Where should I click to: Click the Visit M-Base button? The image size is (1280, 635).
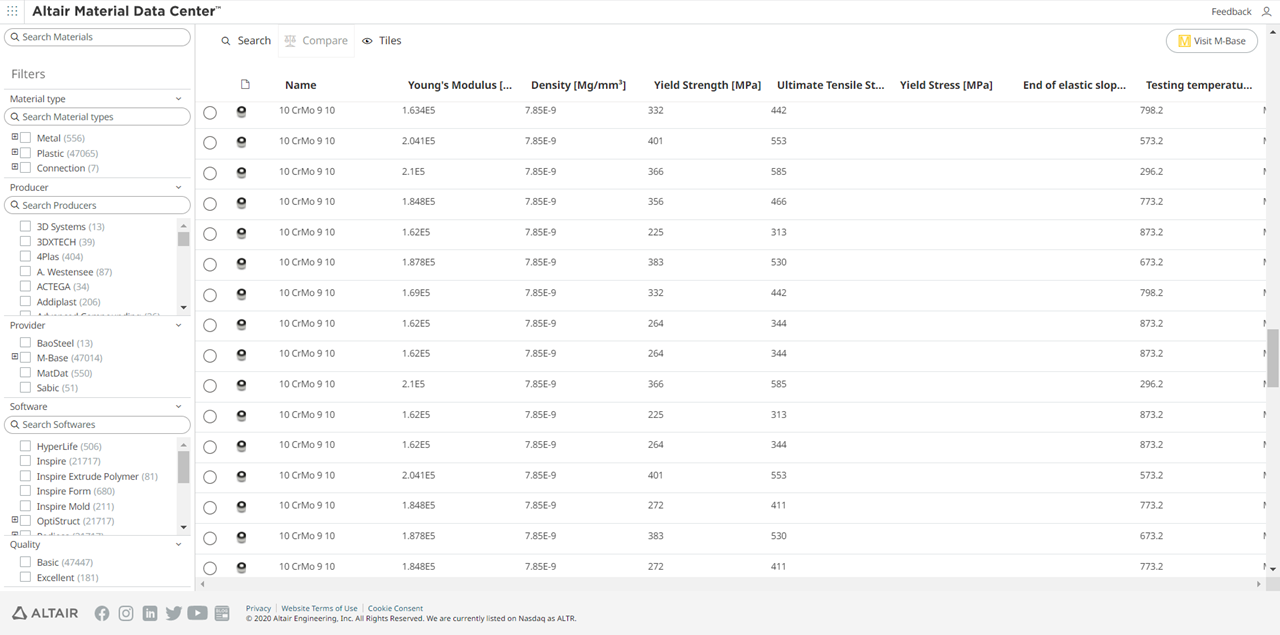point(1211,41)
